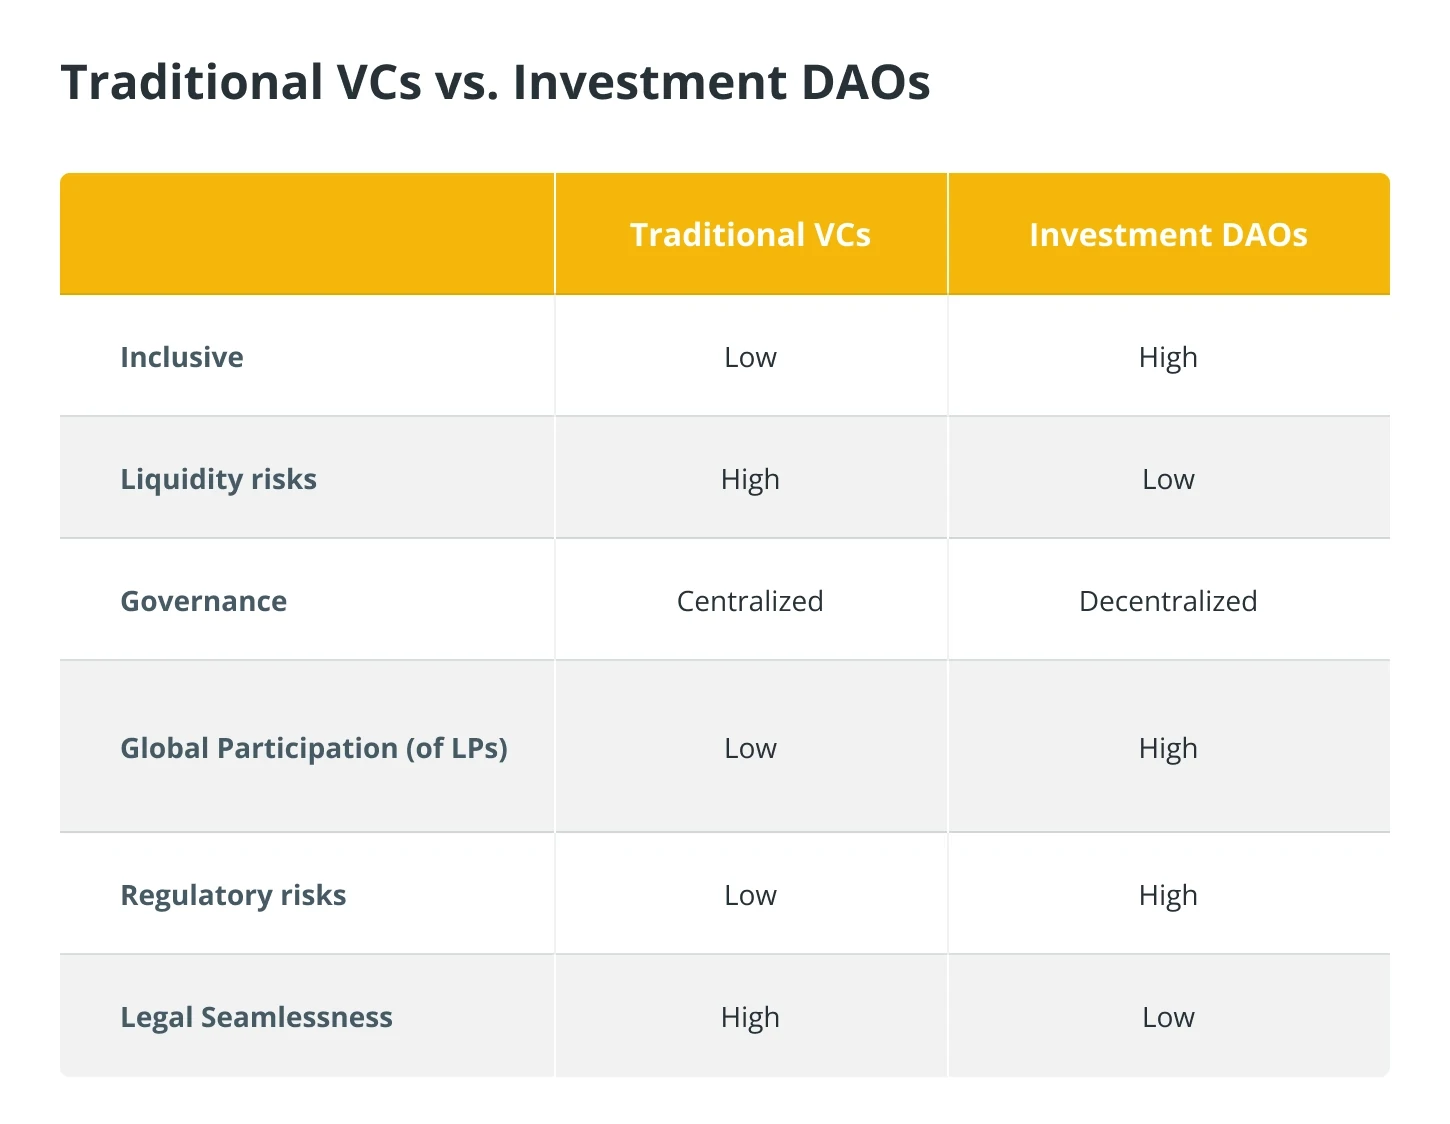Image resolution: width=1450 pixels, height=1124 pixels.
Task: Click the Traditional VCs column header
Action: point(750,234)
